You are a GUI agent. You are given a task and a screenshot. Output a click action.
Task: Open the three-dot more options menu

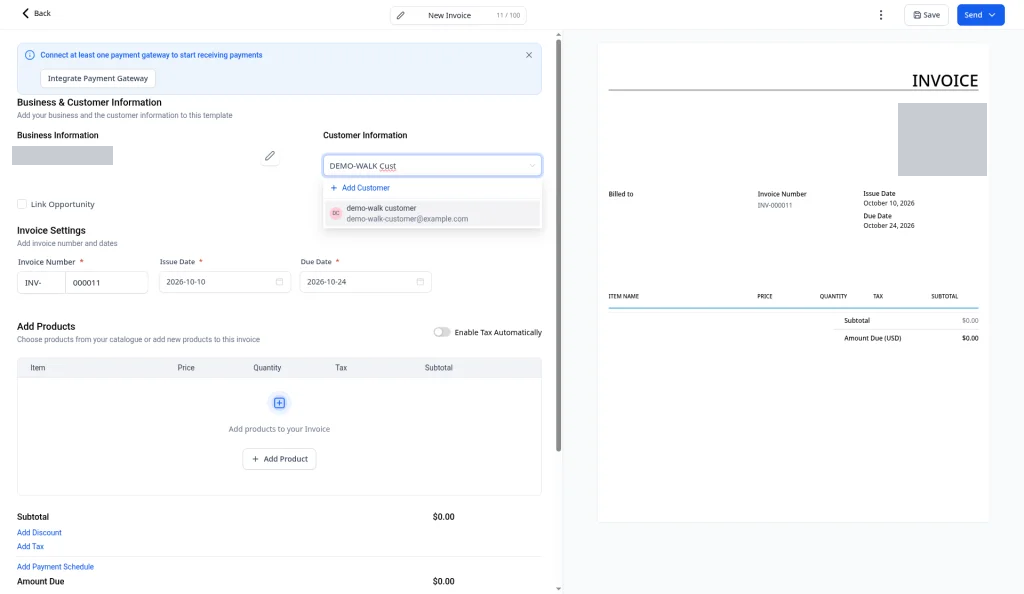click(880, 15)
